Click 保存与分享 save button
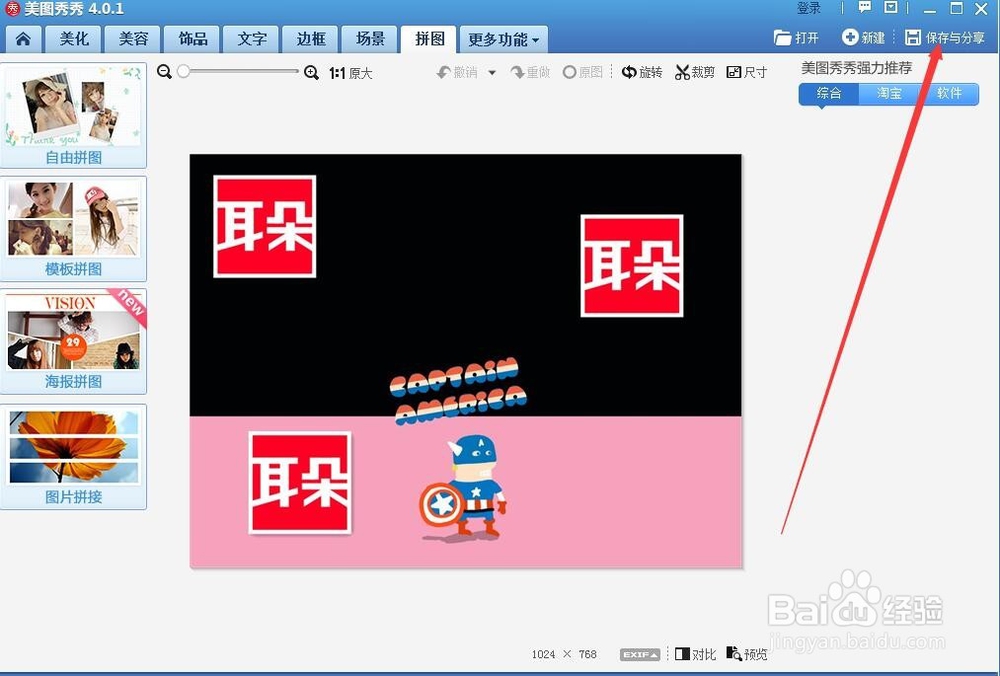Screen dimensions: 1000x676 click(x=945, y=38)
